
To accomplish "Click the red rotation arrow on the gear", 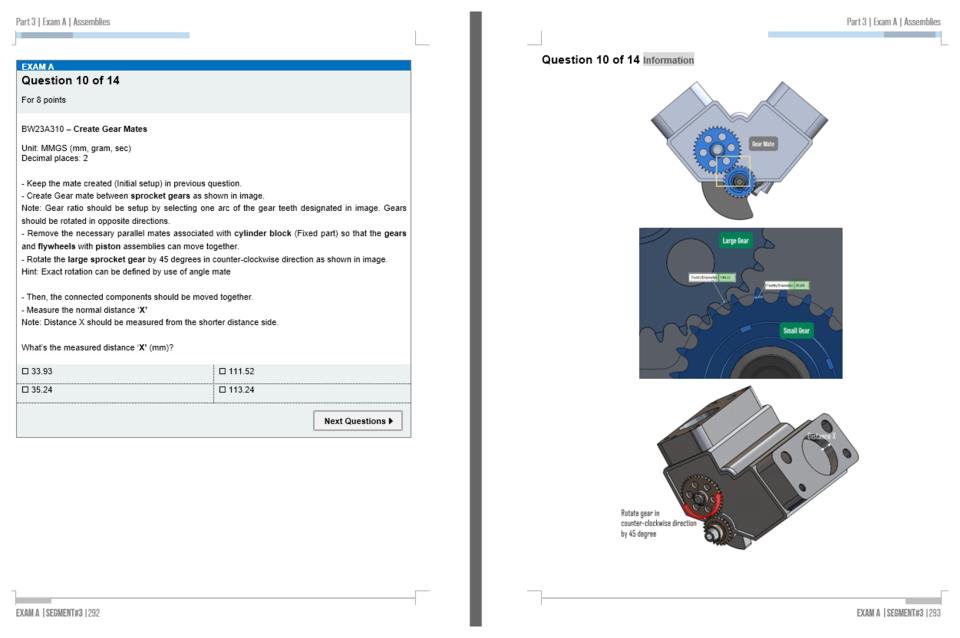I will (703, 506).
